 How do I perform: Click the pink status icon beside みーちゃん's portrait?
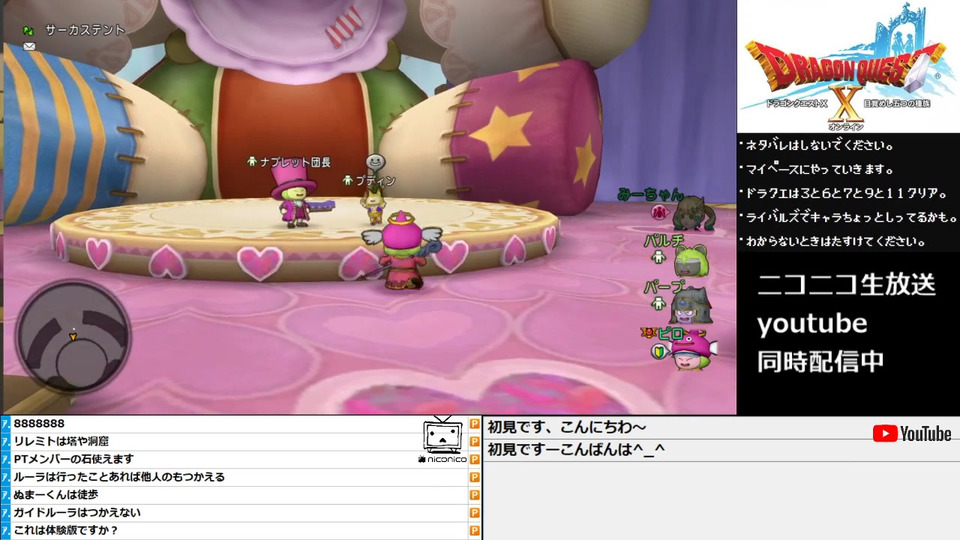point(659,212)
